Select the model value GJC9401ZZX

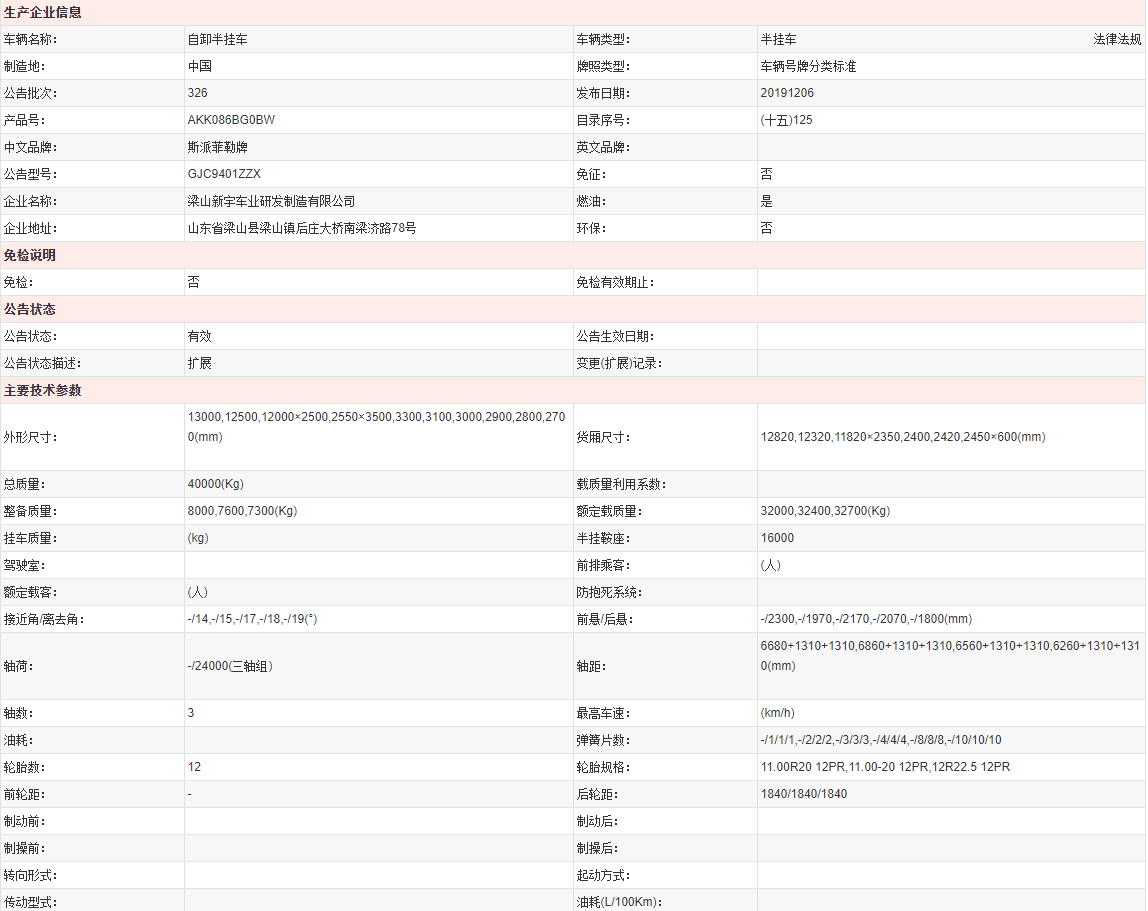[224, 174]
